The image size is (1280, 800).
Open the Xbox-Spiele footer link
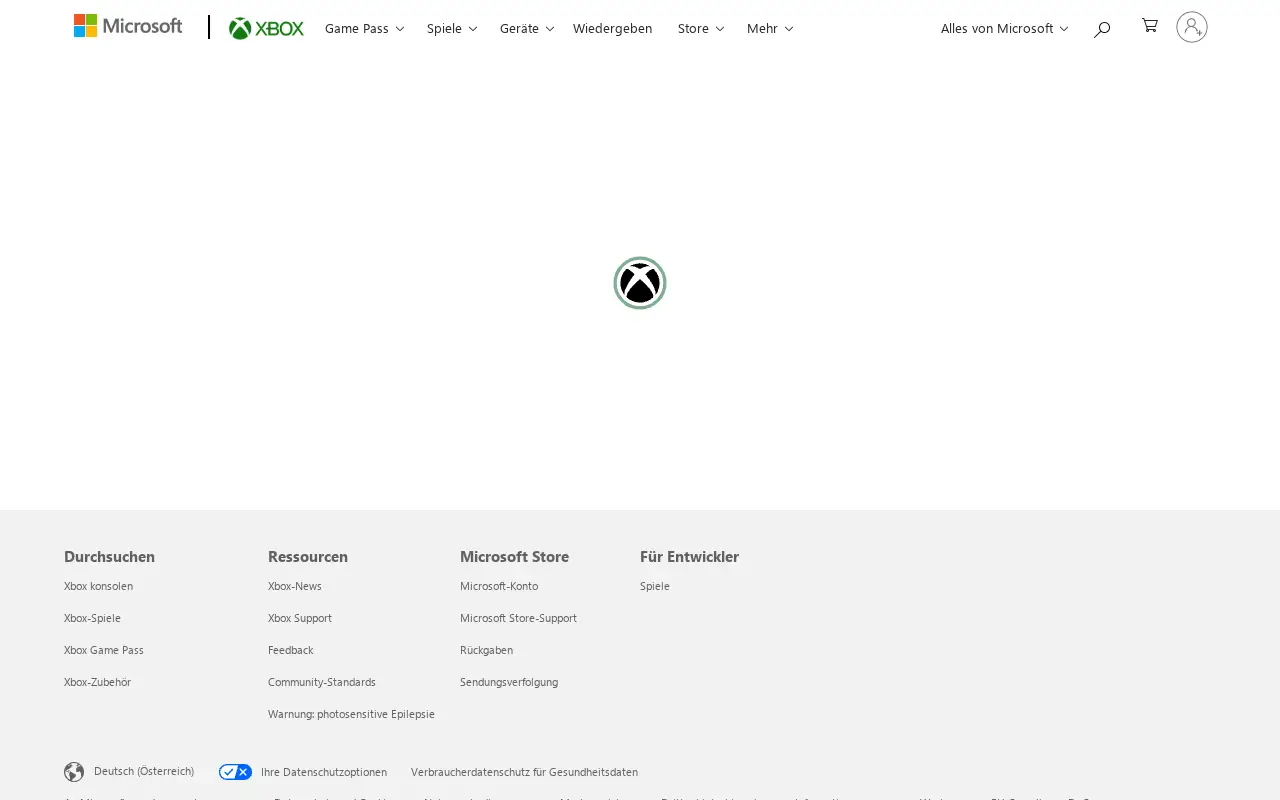[92, 618]
